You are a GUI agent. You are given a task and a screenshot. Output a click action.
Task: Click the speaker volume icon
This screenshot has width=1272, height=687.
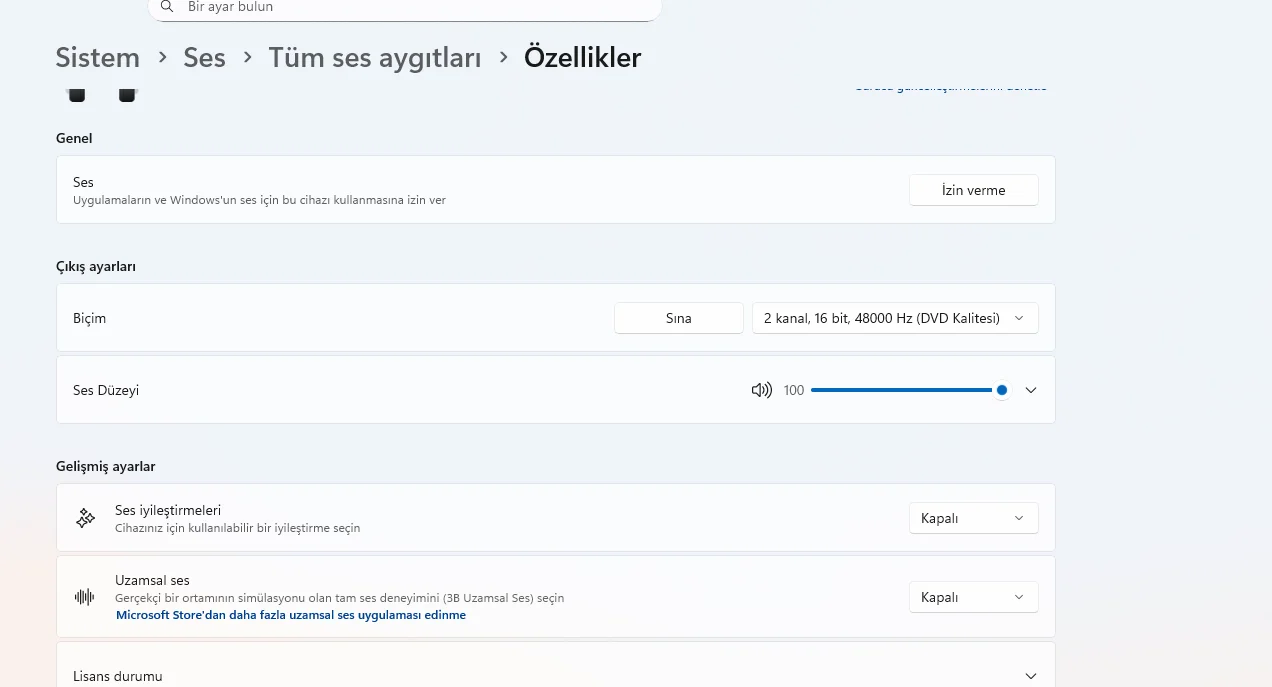pos(762,390)
